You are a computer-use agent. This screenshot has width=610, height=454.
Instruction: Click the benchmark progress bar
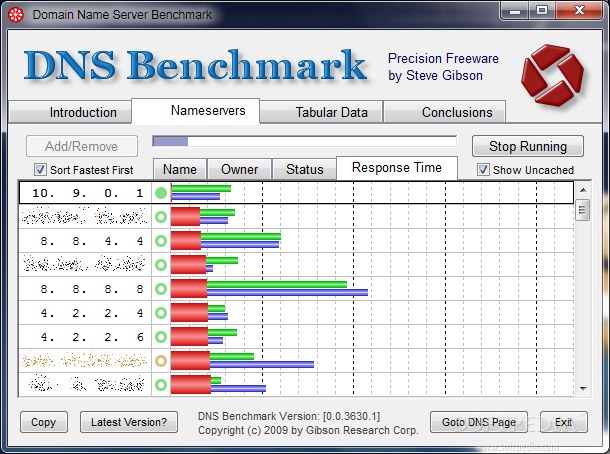305,141
